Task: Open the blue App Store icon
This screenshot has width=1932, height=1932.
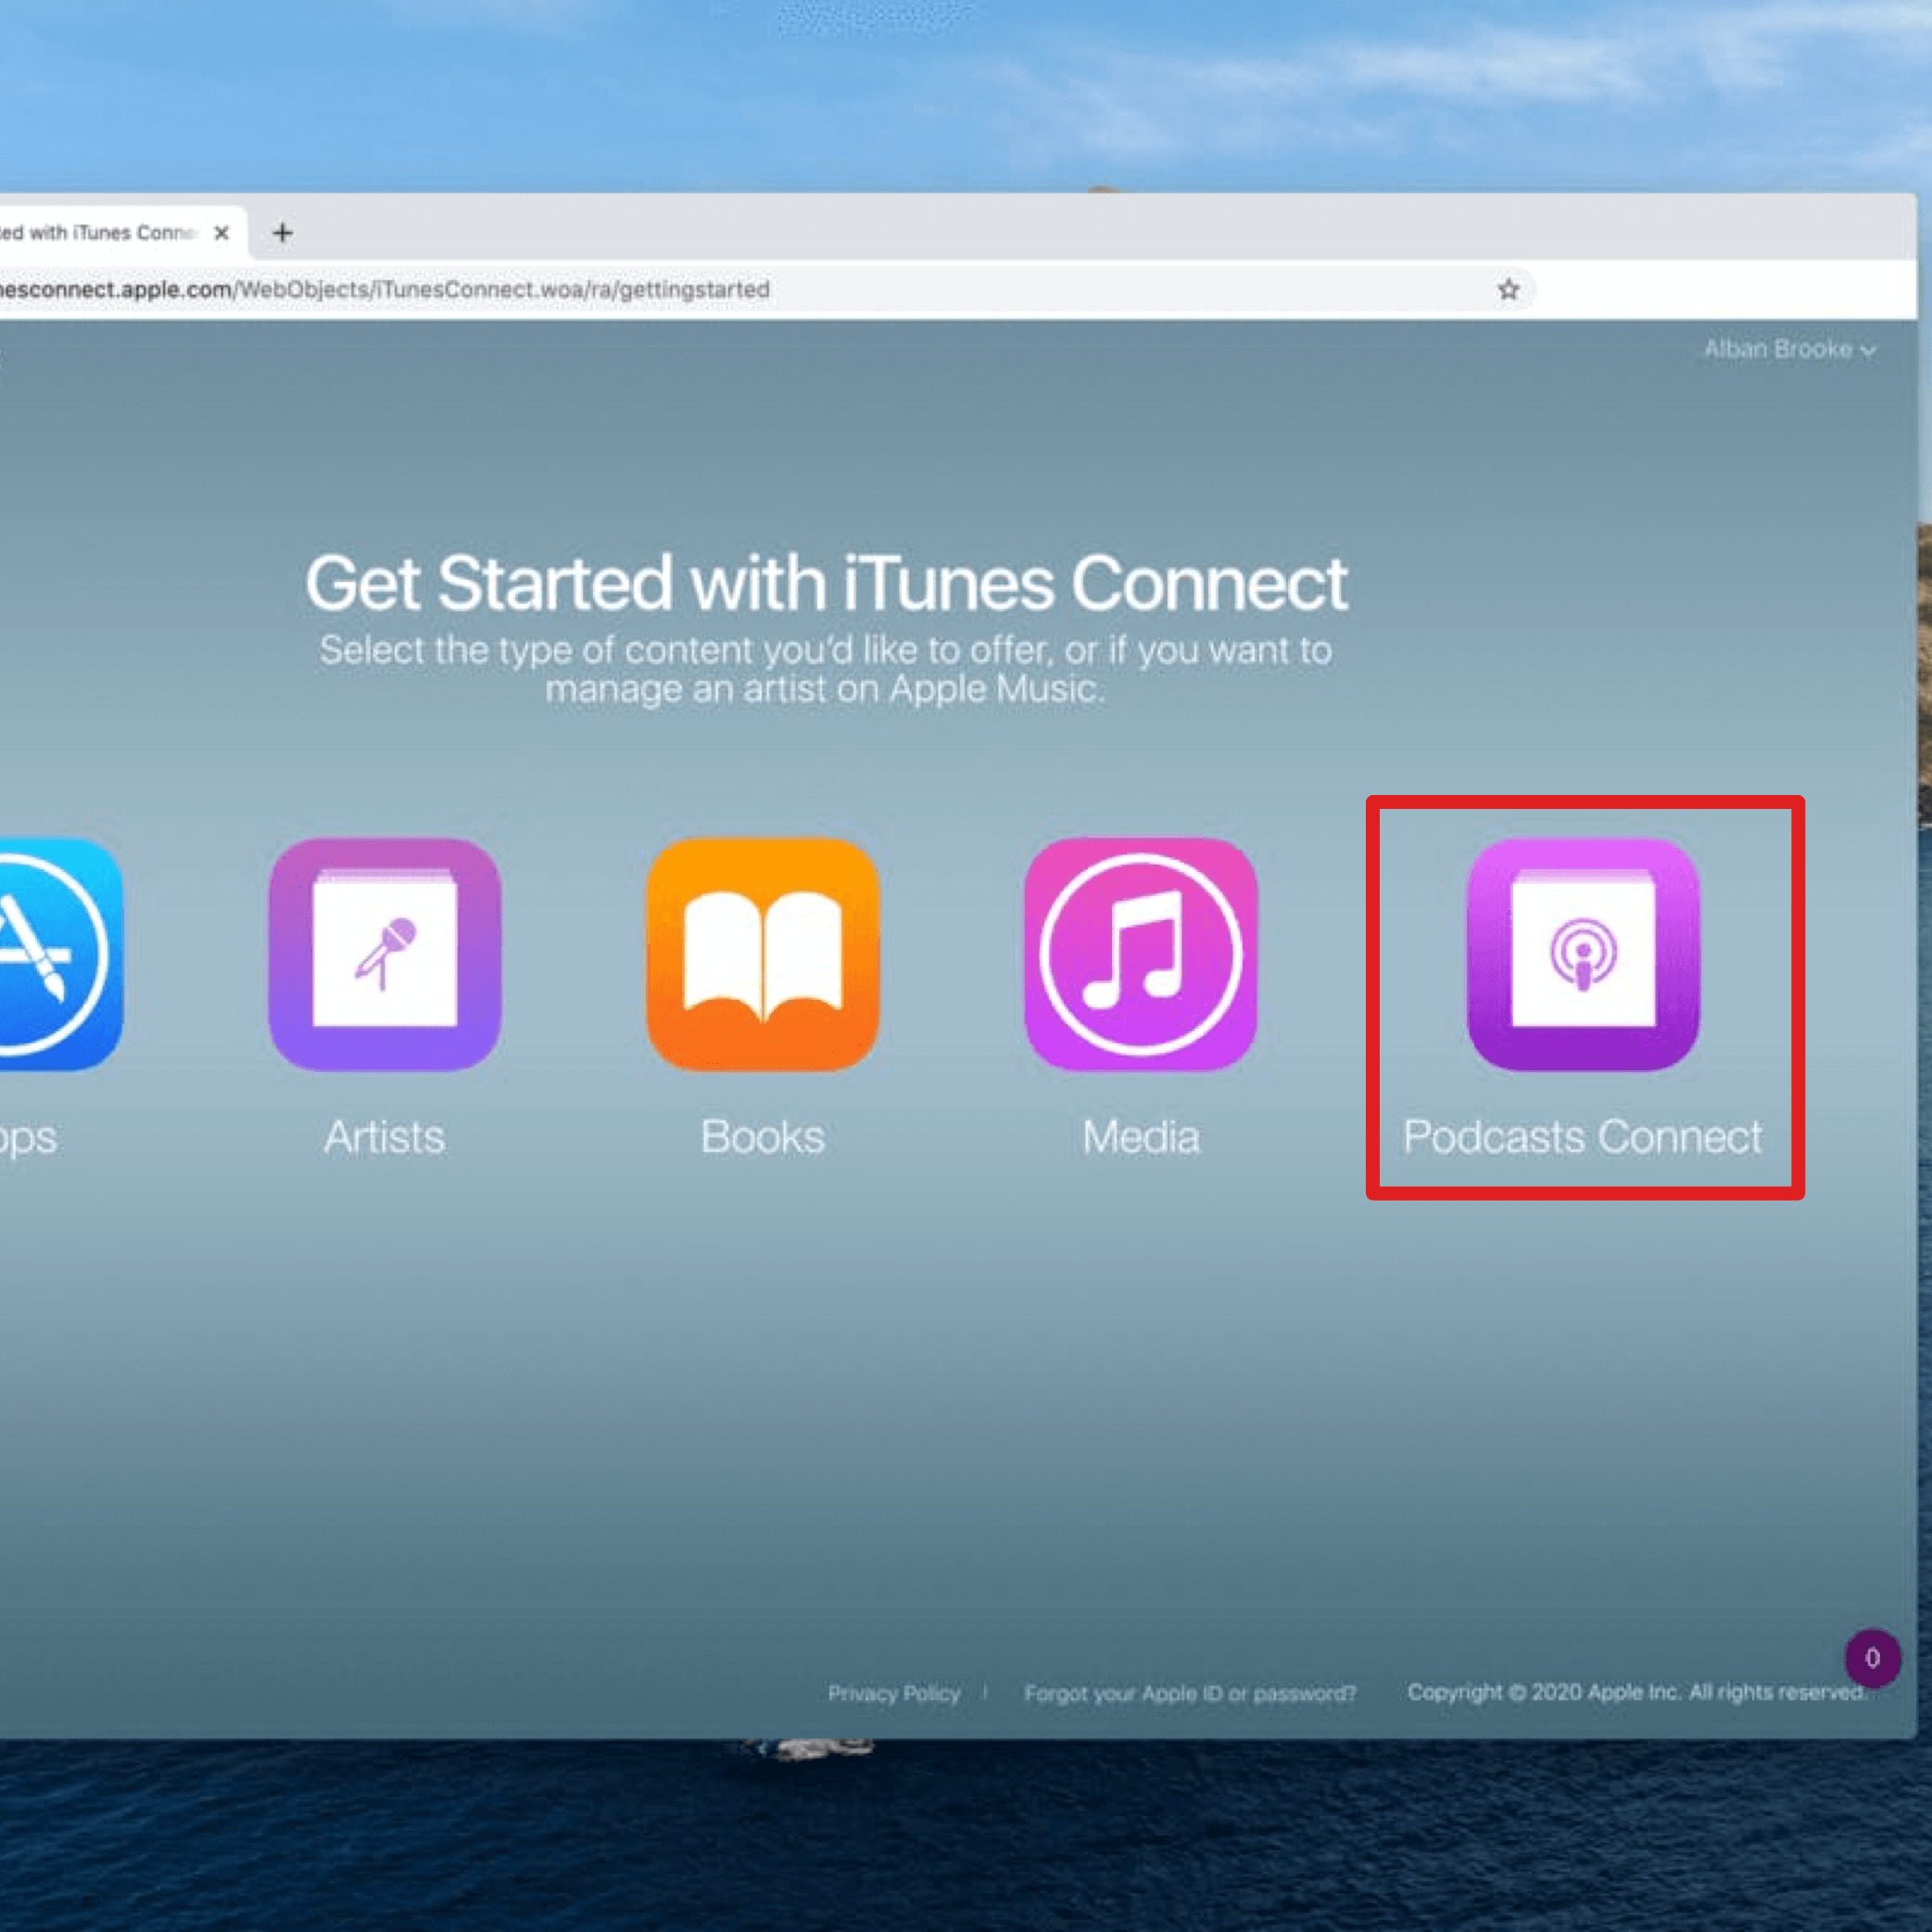Action: pyautogui.click(x=60, y=954)
